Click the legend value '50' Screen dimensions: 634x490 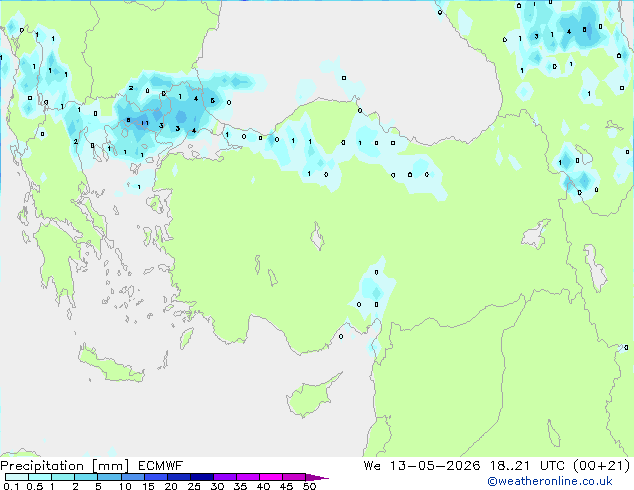tap(310, 486)
